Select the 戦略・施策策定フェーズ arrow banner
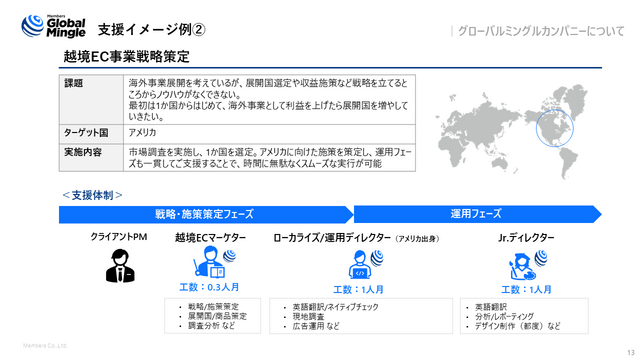The height and width of the screenshot is (360, 640). [206, 214]
